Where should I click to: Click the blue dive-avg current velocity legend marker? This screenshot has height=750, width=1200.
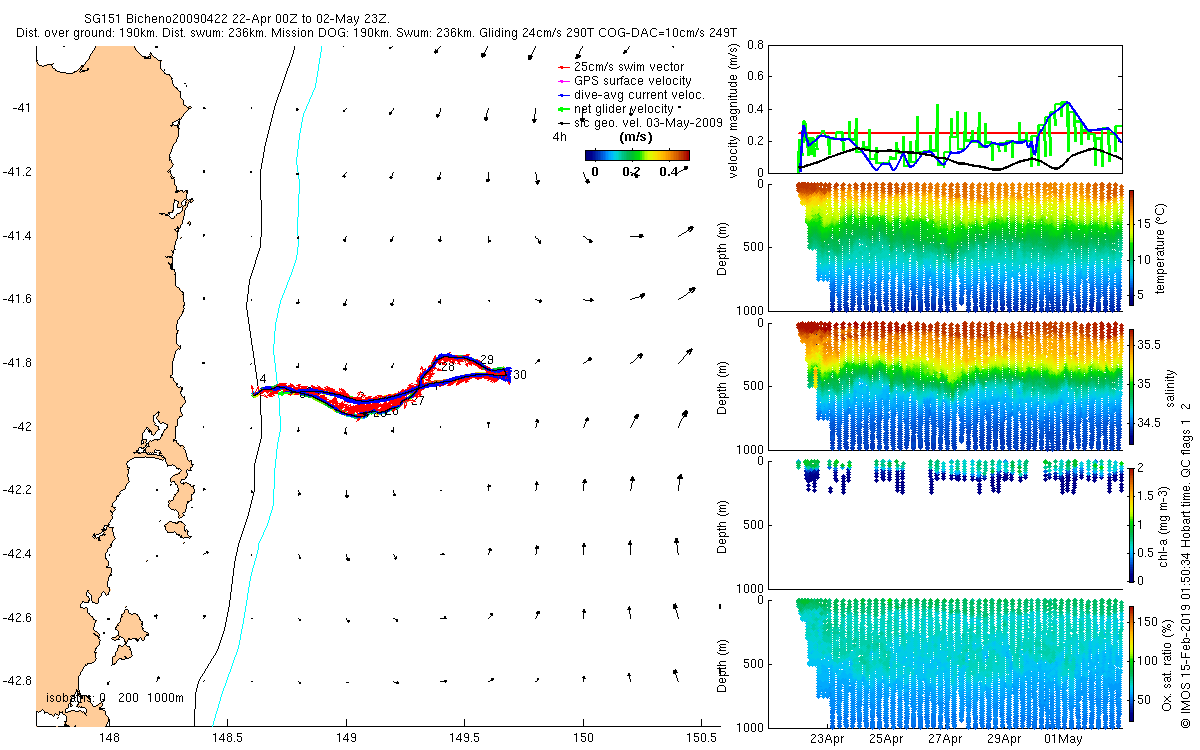tap(565, 95)
